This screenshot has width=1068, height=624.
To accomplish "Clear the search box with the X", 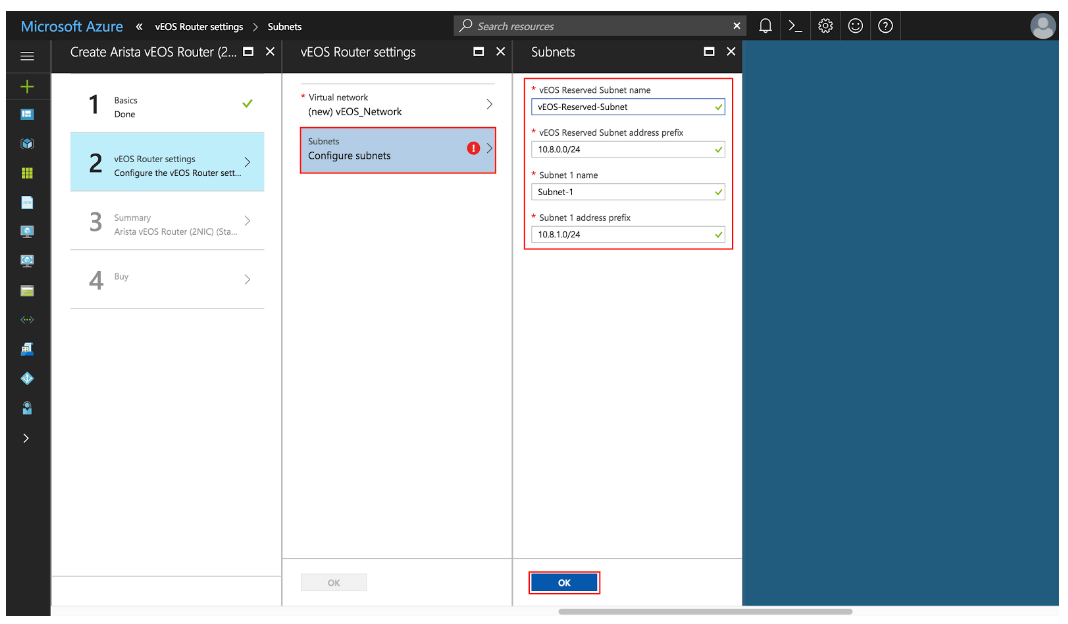I will 736,26.
